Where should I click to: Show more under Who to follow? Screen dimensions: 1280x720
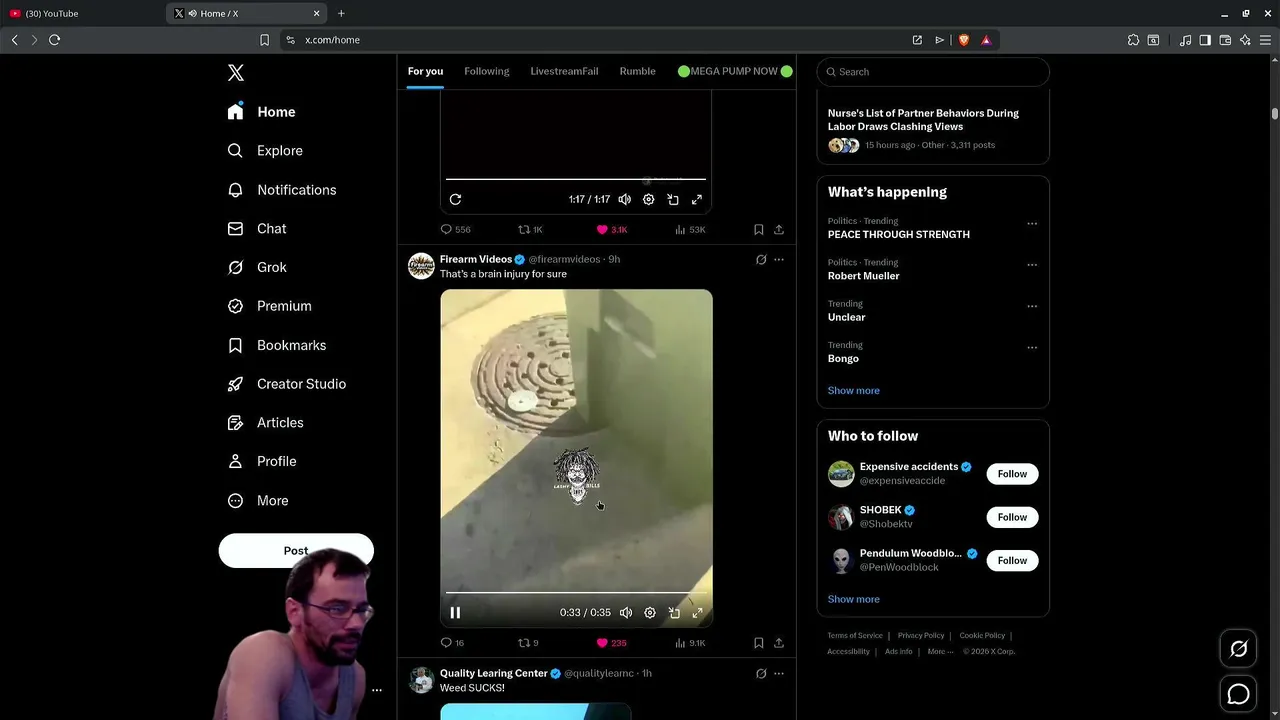click(854, 599)
